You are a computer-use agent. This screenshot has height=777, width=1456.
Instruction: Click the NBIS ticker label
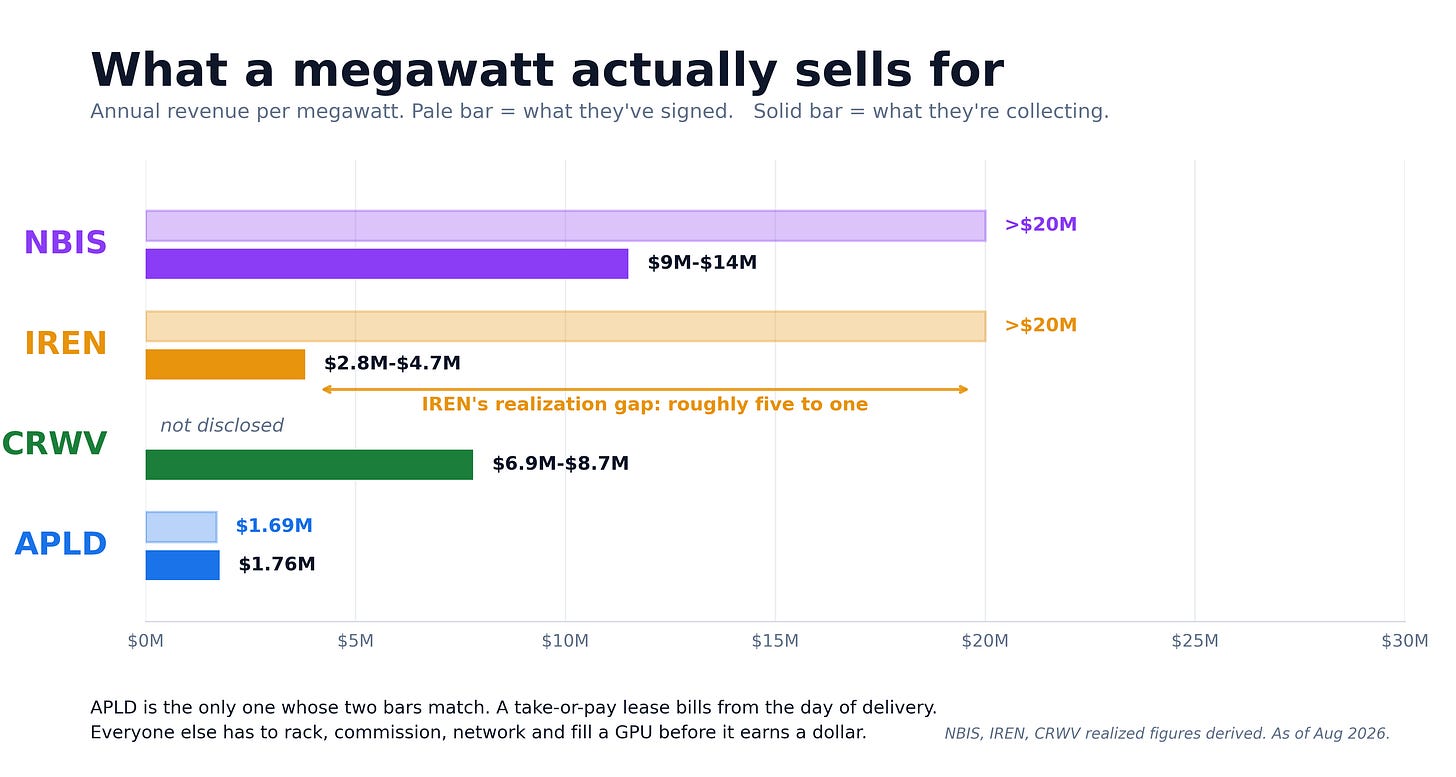[x=65, y=243]
